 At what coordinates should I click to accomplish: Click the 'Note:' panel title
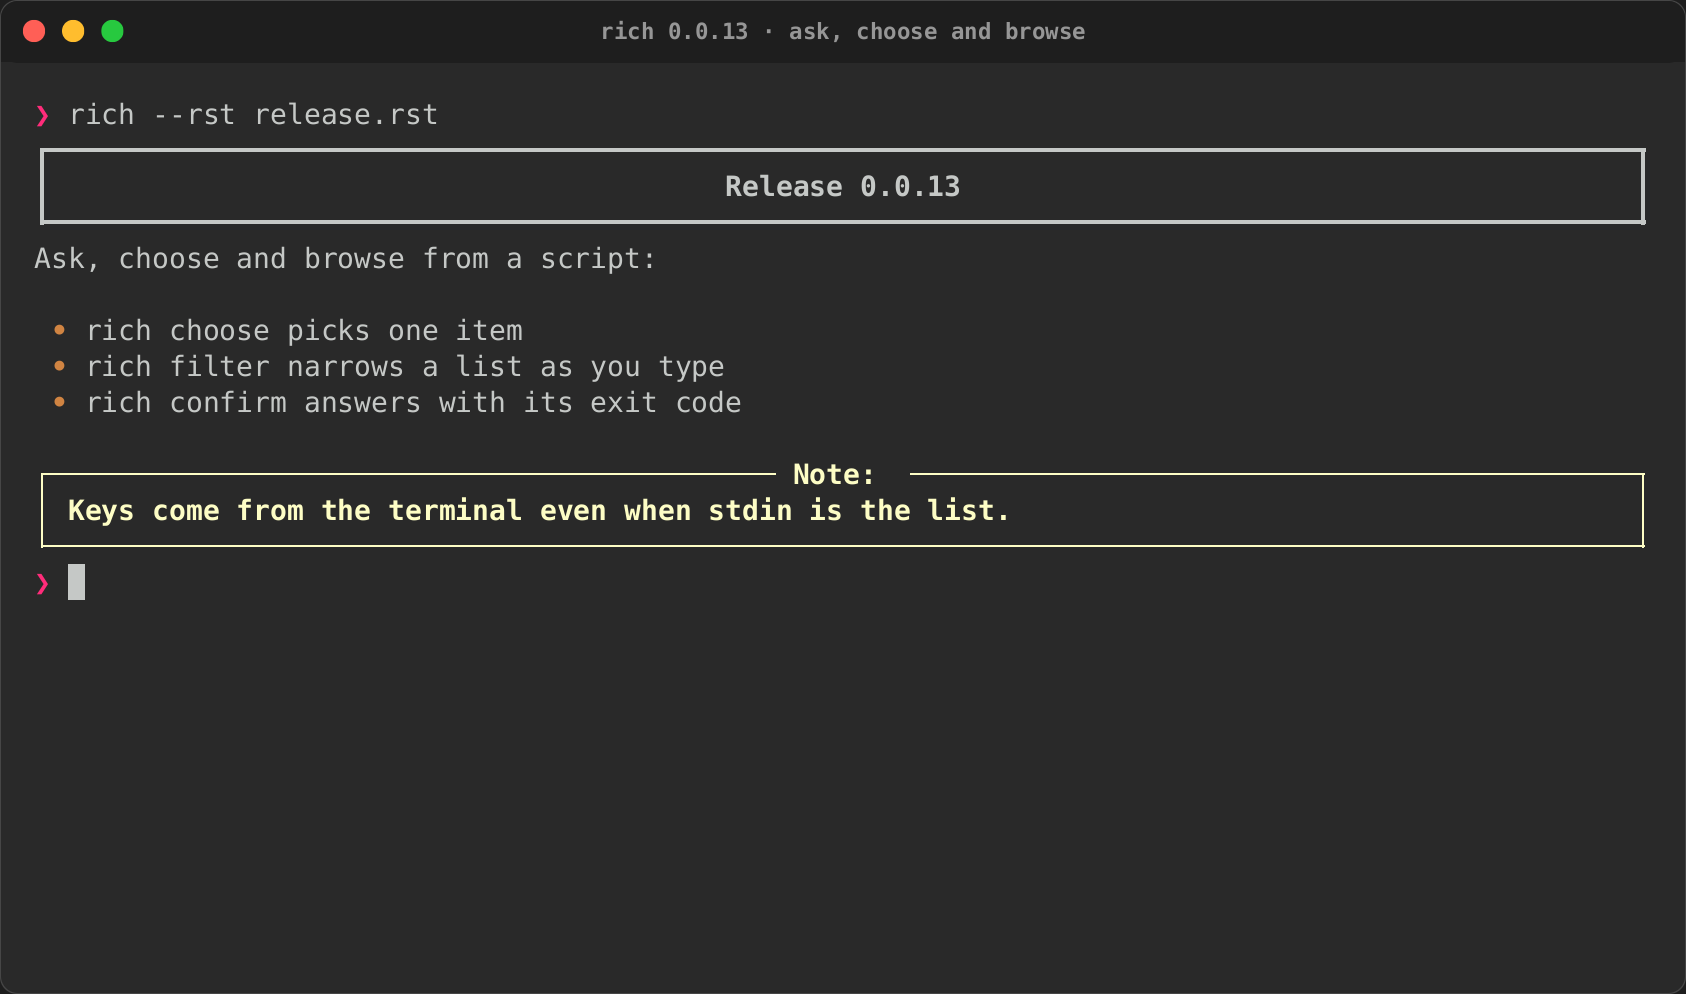(x=834, y=475)
